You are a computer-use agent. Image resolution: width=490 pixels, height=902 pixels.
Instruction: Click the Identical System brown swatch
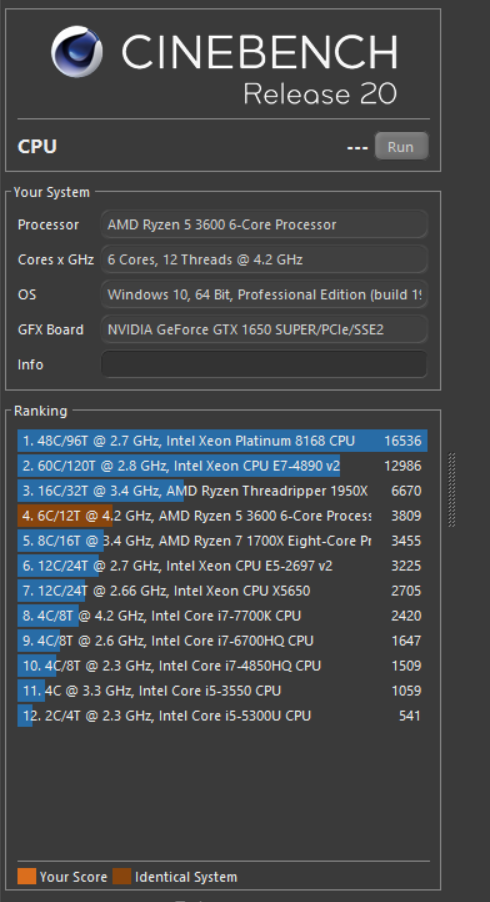click(x=122, y=876)
